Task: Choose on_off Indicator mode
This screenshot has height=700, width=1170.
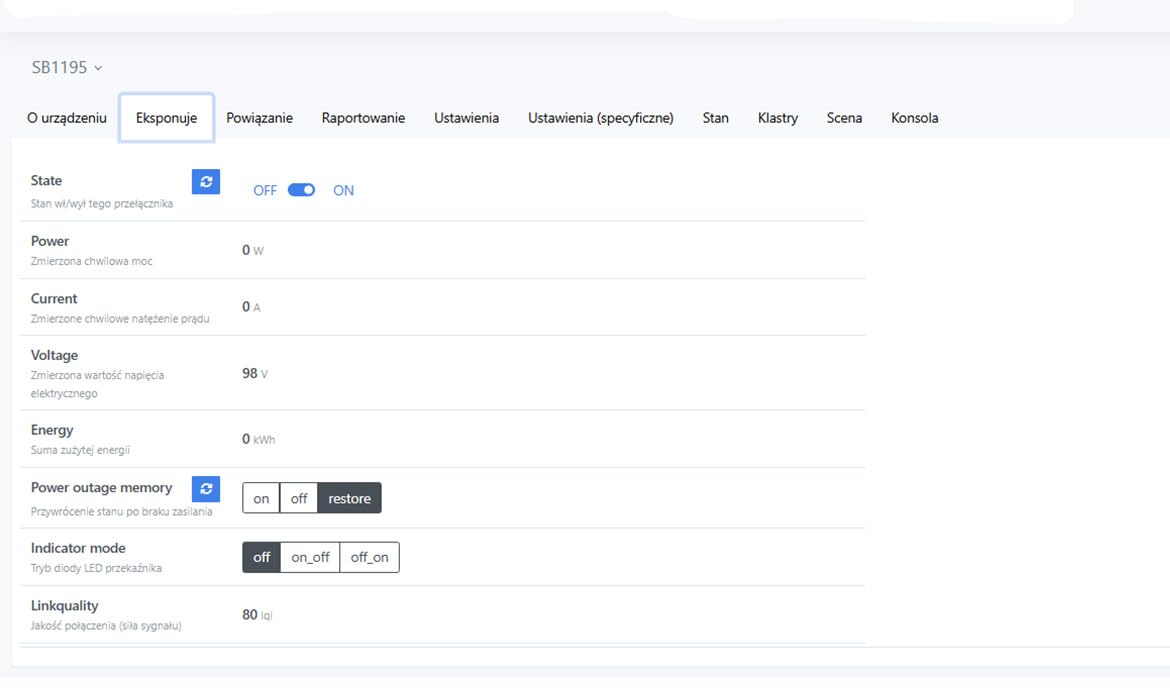Action: click(x=310, y=557)
